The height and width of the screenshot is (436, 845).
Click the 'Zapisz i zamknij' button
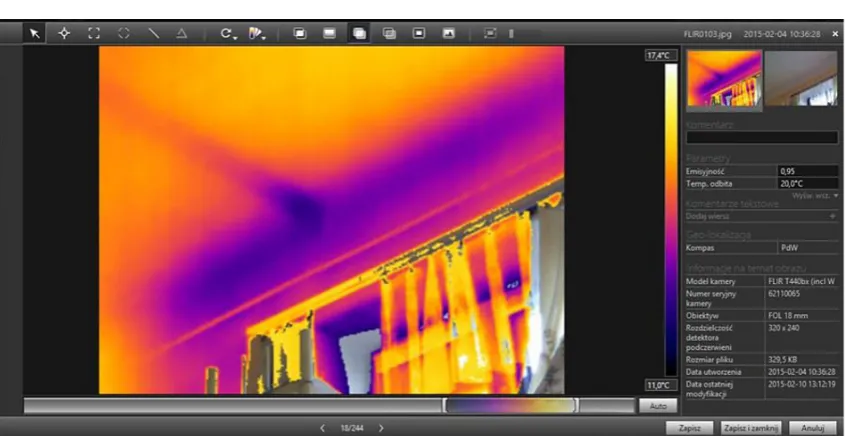tap(751, 428)
